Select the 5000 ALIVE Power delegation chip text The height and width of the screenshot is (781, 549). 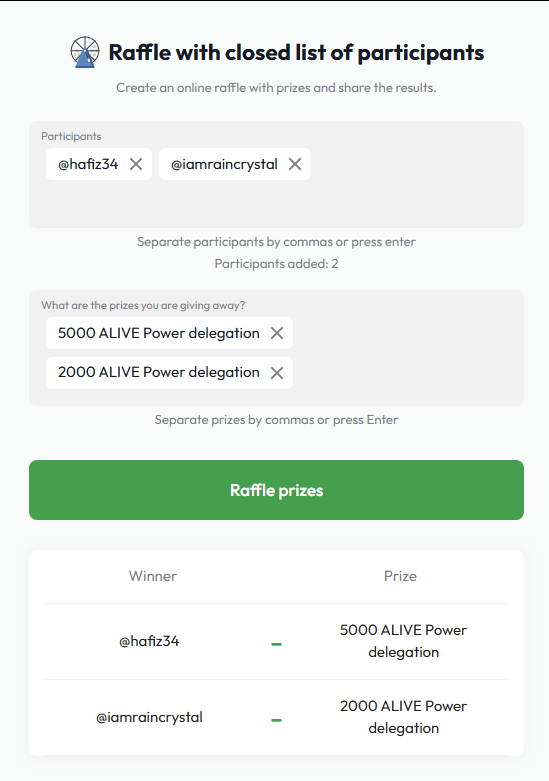158,333
